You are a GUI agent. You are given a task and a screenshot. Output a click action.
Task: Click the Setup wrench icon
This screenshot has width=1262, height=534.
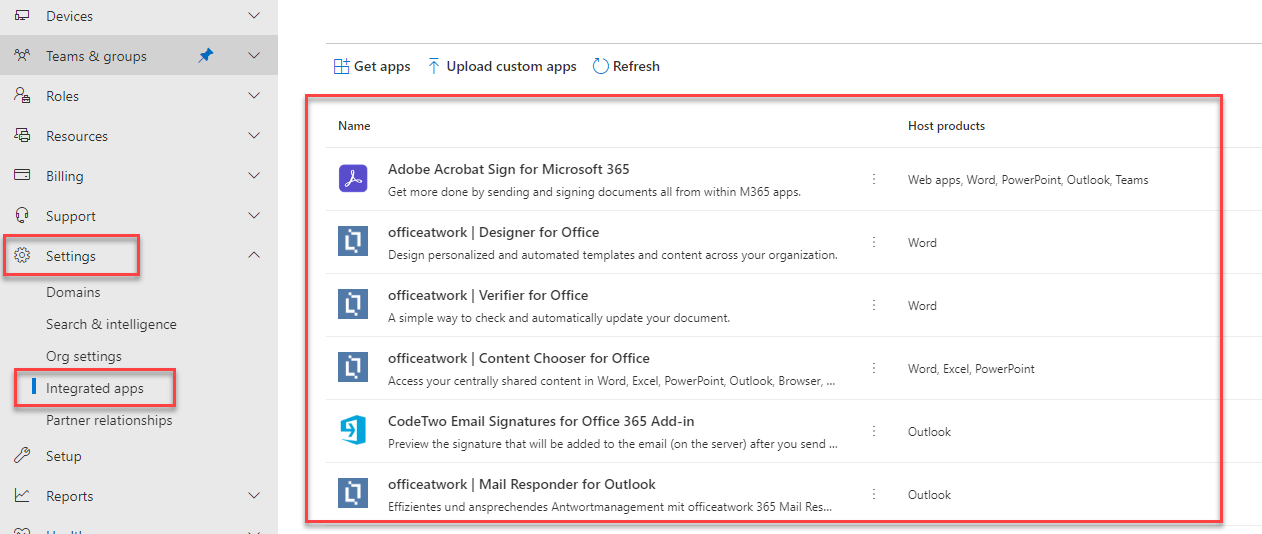pyautogui.click(x=22, y=456)
